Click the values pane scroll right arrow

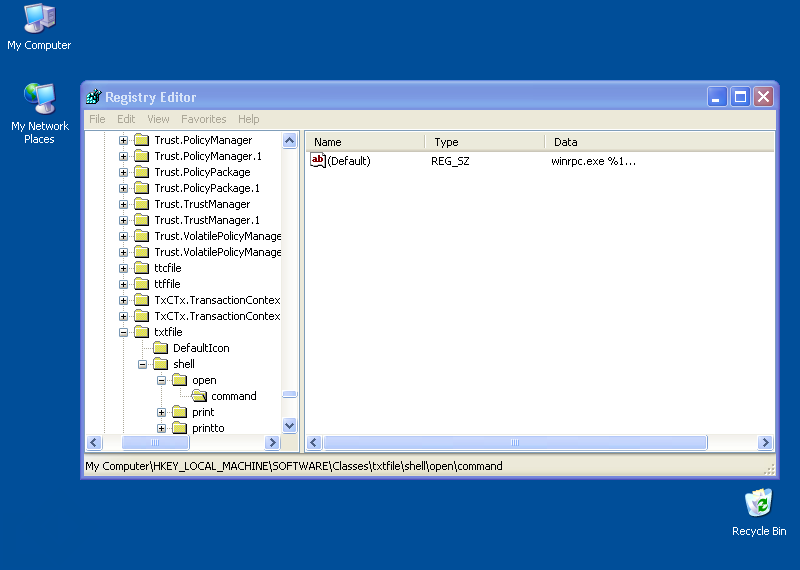coord(765,442)
